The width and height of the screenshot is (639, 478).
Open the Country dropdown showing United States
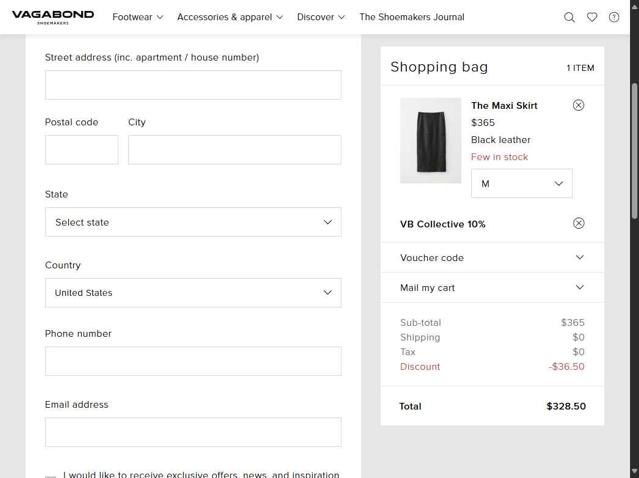pos(193,293)
